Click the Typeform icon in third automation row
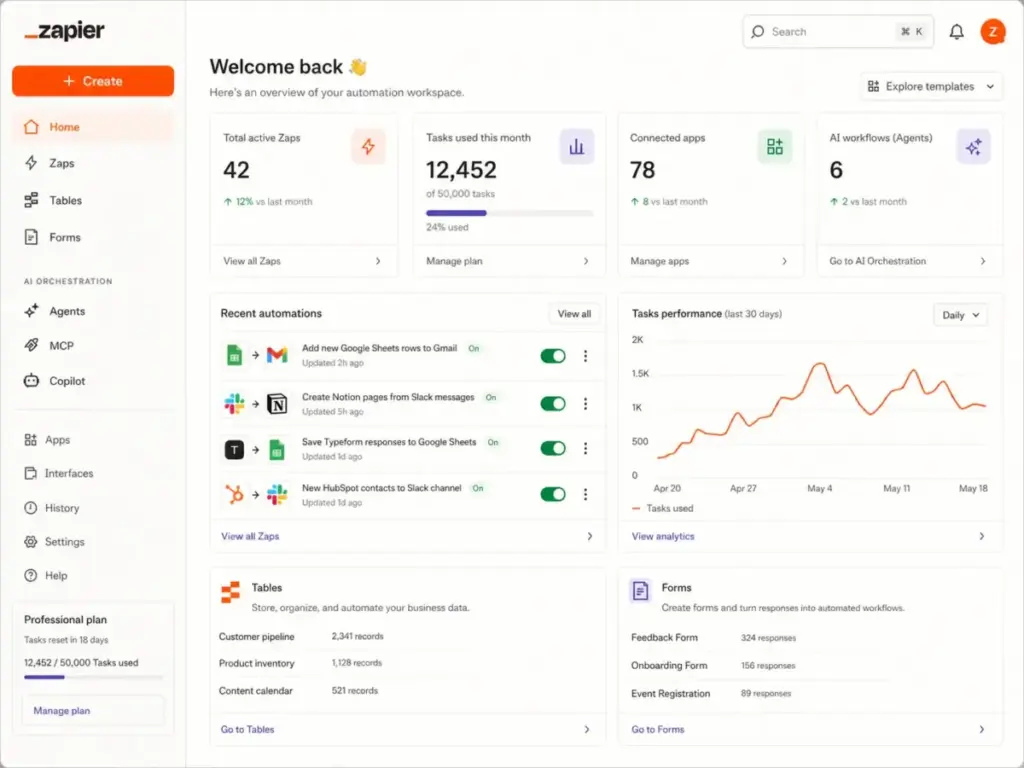The height and width of the screenshot is (768, 1024). click(234, 449)
